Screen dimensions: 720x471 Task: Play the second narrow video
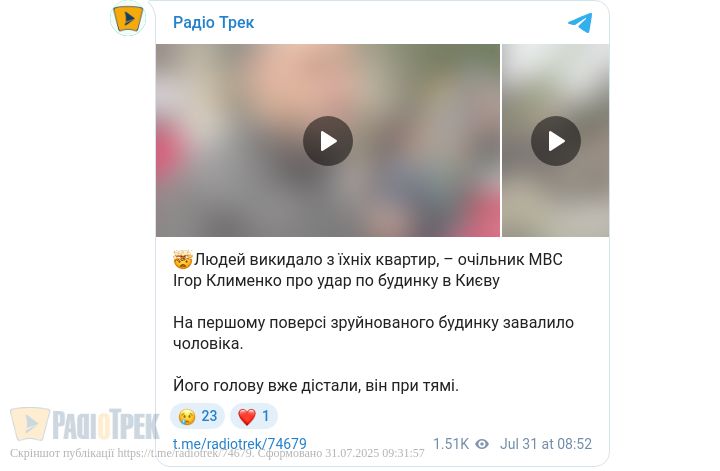pos(556,141)
